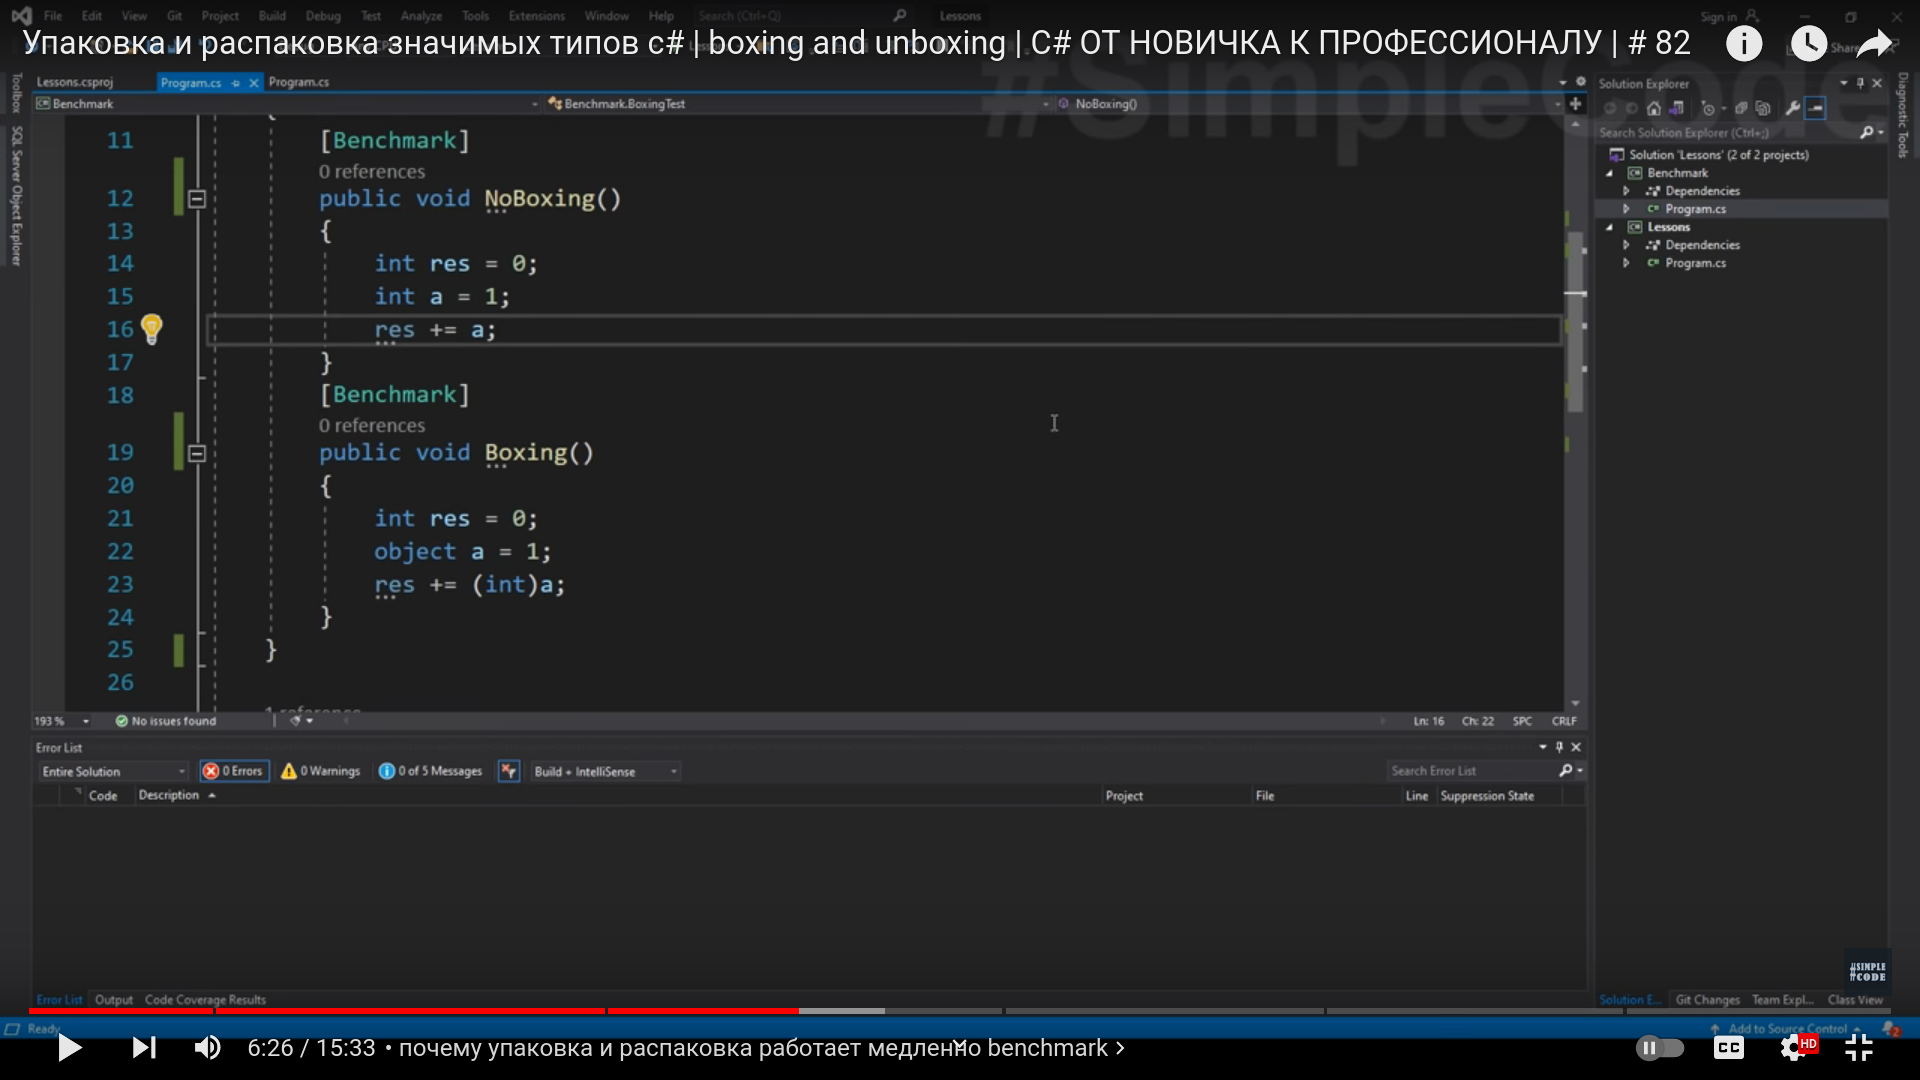Exit fullscreen mode
This screenshot has width=1920, height=1080.
tap(1859, 1048)
